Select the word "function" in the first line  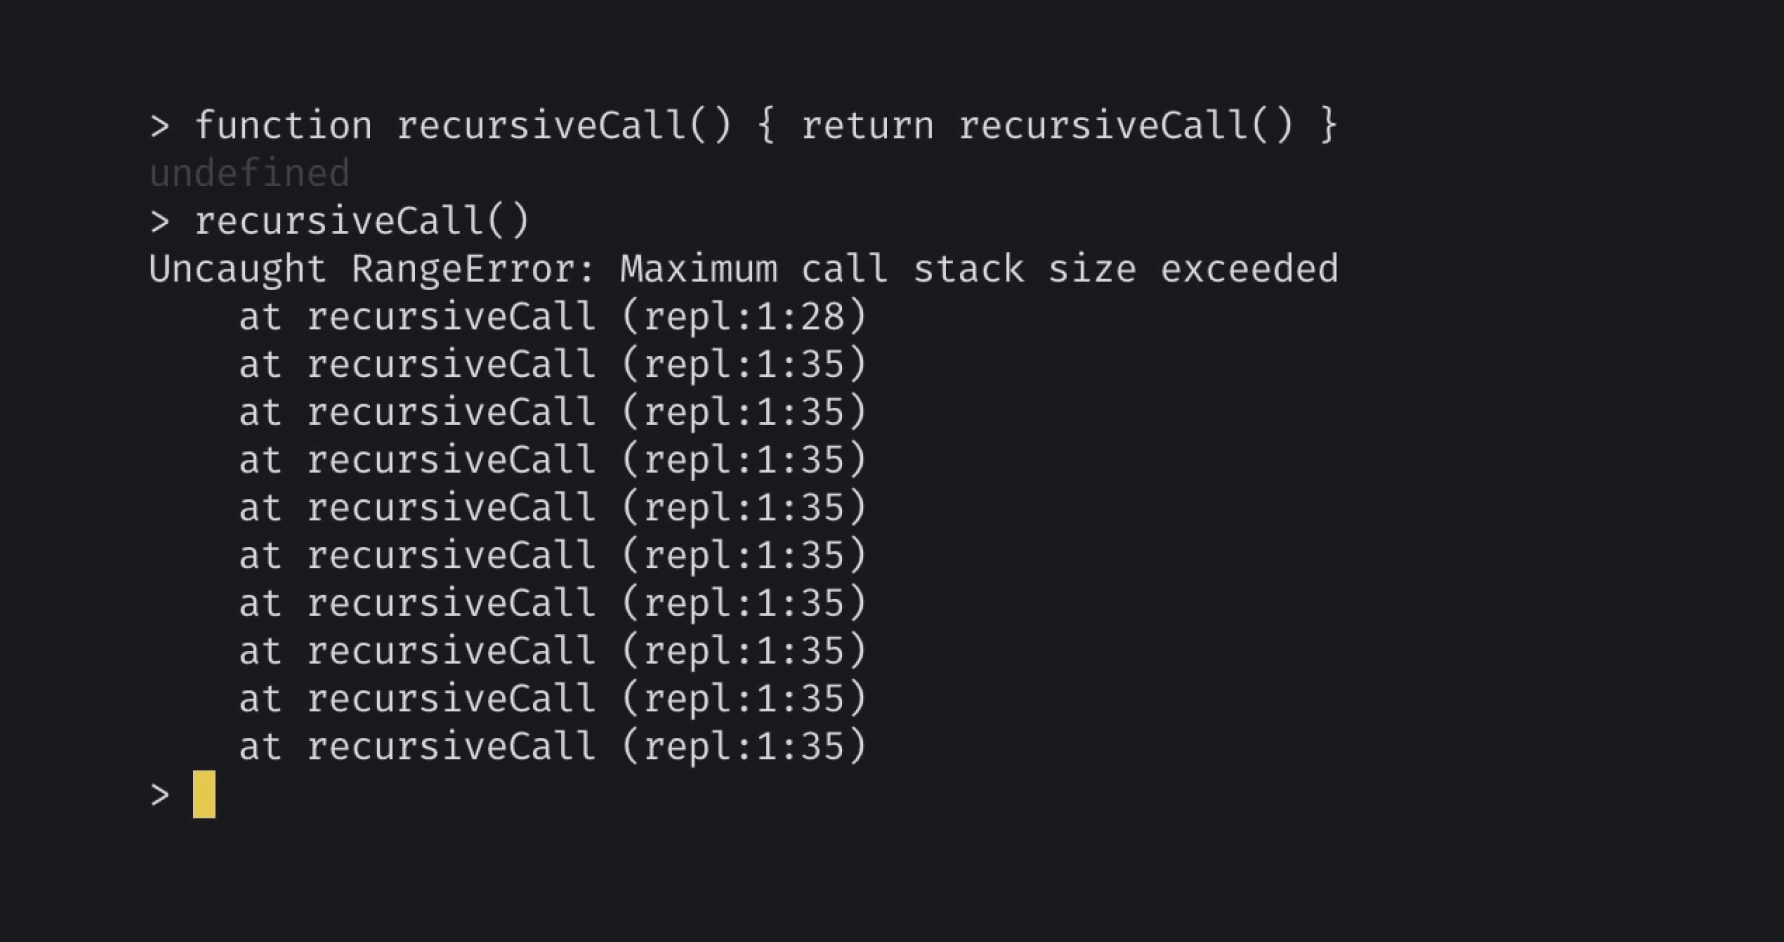pos(283,126)
